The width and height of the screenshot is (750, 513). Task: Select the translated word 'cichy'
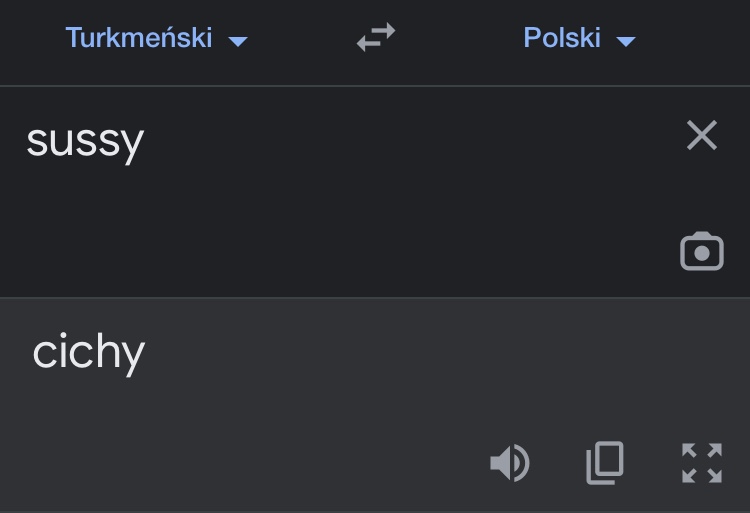point(89,352)
